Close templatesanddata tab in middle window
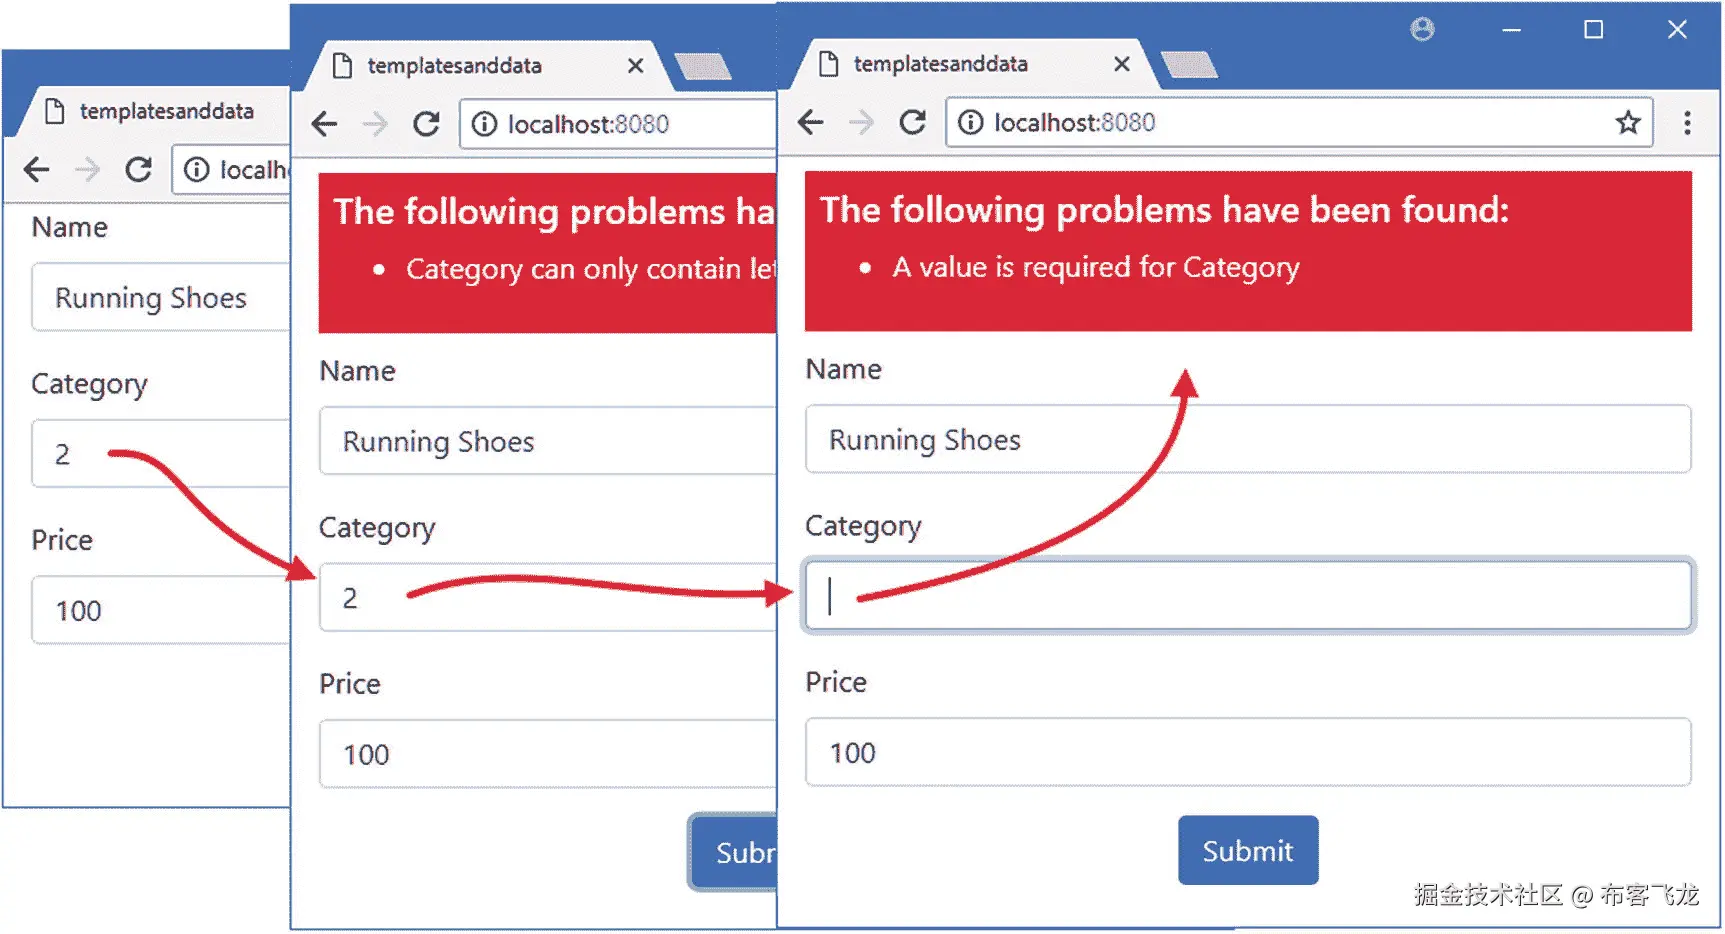 635,66
